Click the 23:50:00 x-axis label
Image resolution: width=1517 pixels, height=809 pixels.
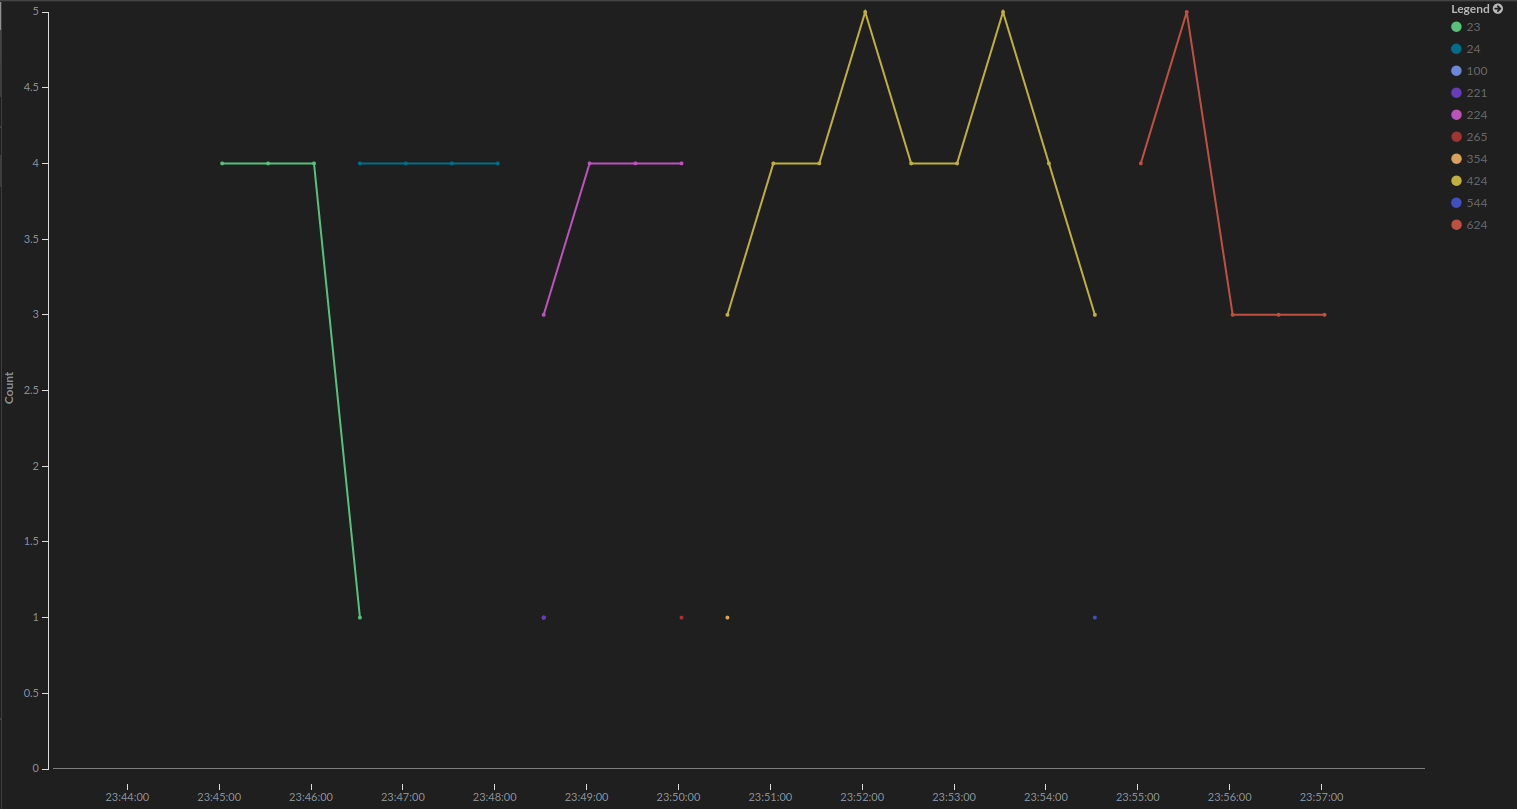(678, 797)
